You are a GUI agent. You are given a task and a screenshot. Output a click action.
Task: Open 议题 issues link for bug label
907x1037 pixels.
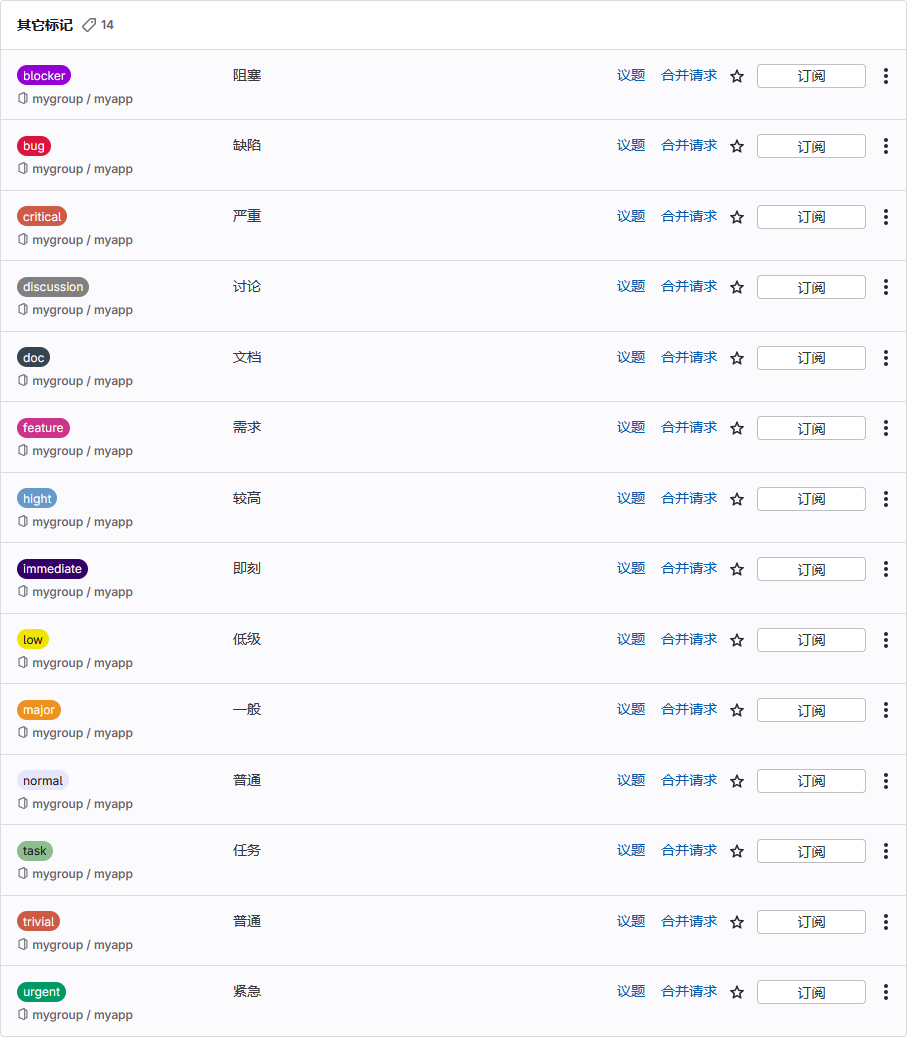pyautogui.click(x=631, y=145)
